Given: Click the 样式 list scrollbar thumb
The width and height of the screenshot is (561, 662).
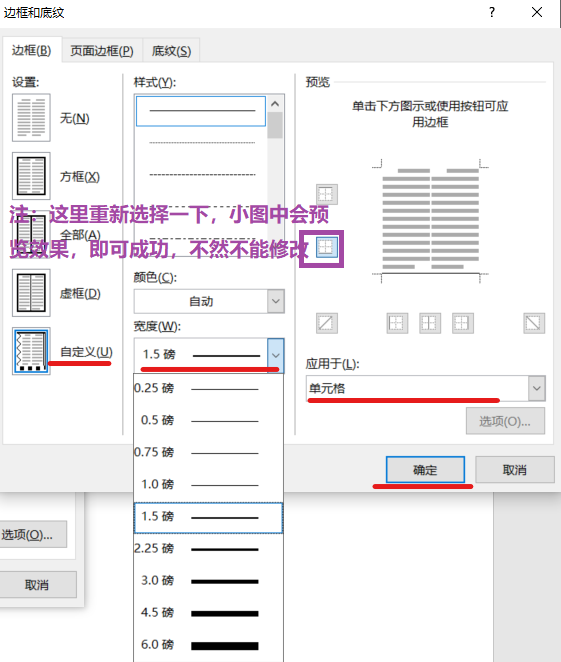Looking at the screenshot, I should pyautogui.click(x=275, y=125).
